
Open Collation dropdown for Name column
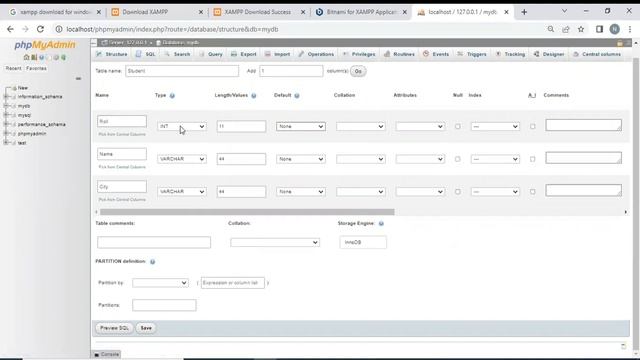coord(360,159)
